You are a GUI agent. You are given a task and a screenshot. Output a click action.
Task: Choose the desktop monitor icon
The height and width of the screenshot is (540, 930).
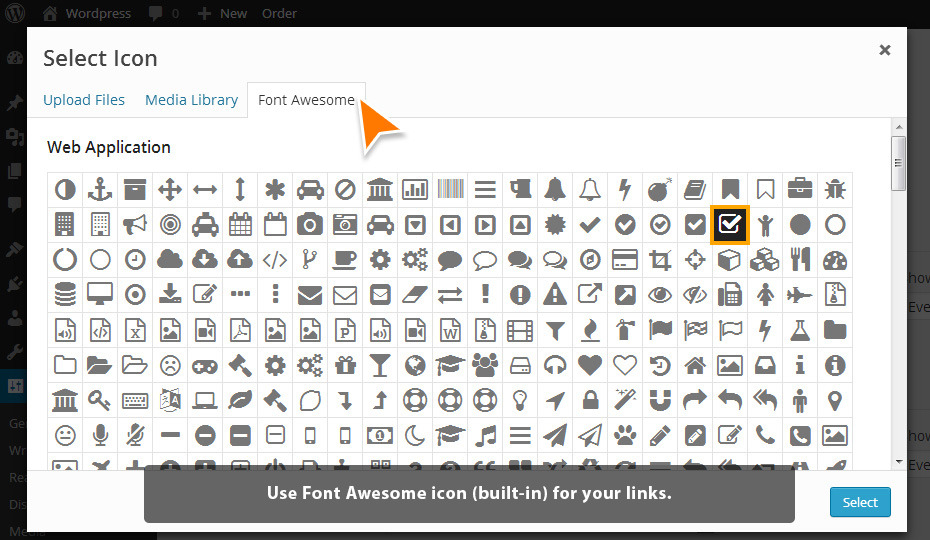pyautogui.click(x=100, y=294)
